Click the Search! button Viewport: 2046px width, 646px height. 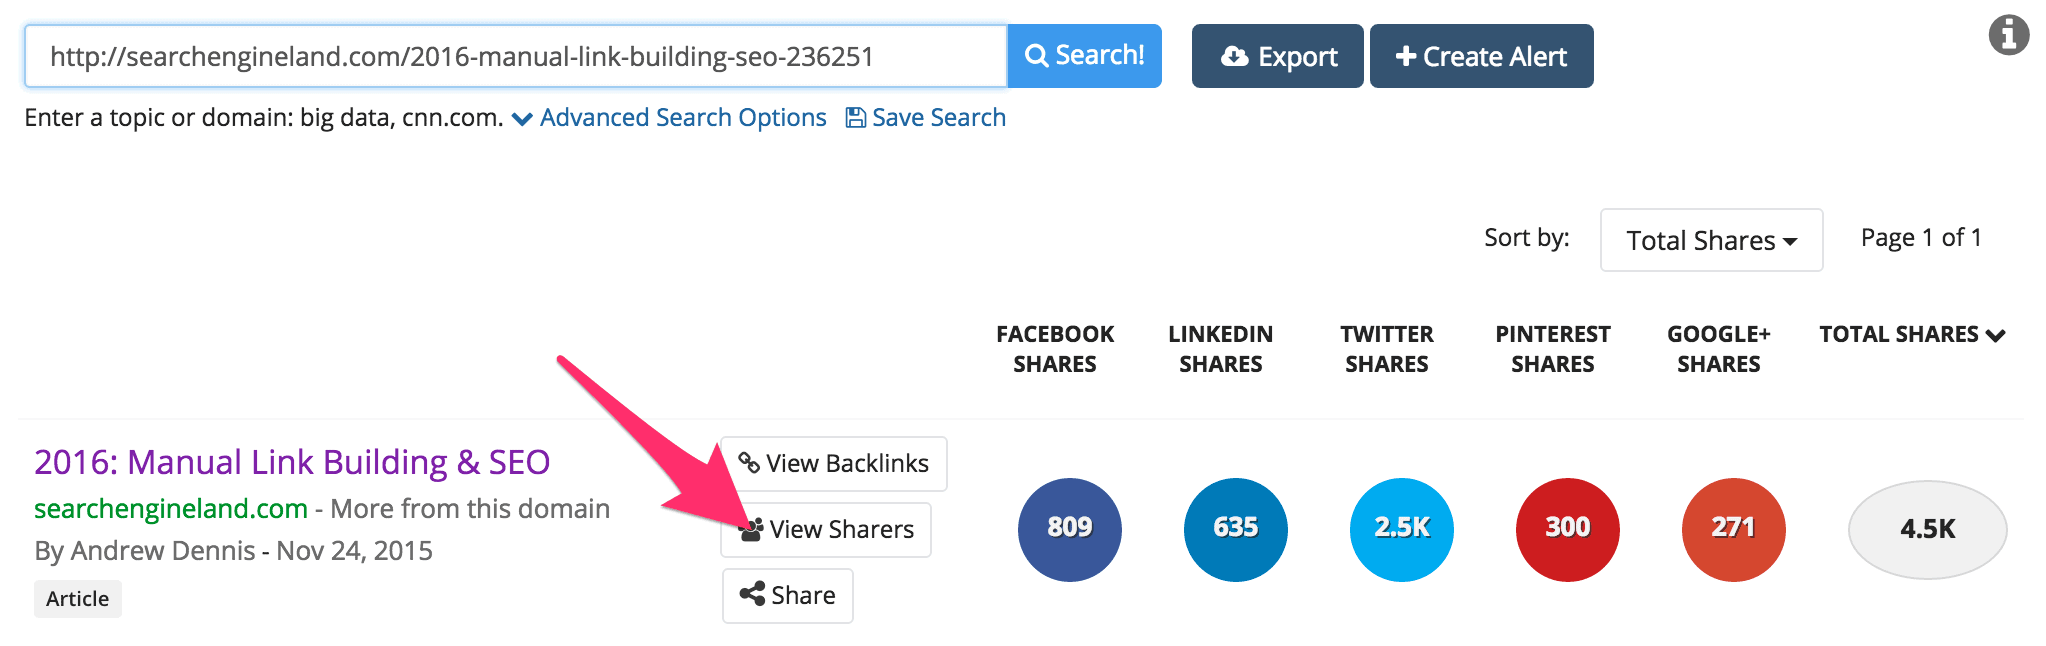tap(1084, 56)
